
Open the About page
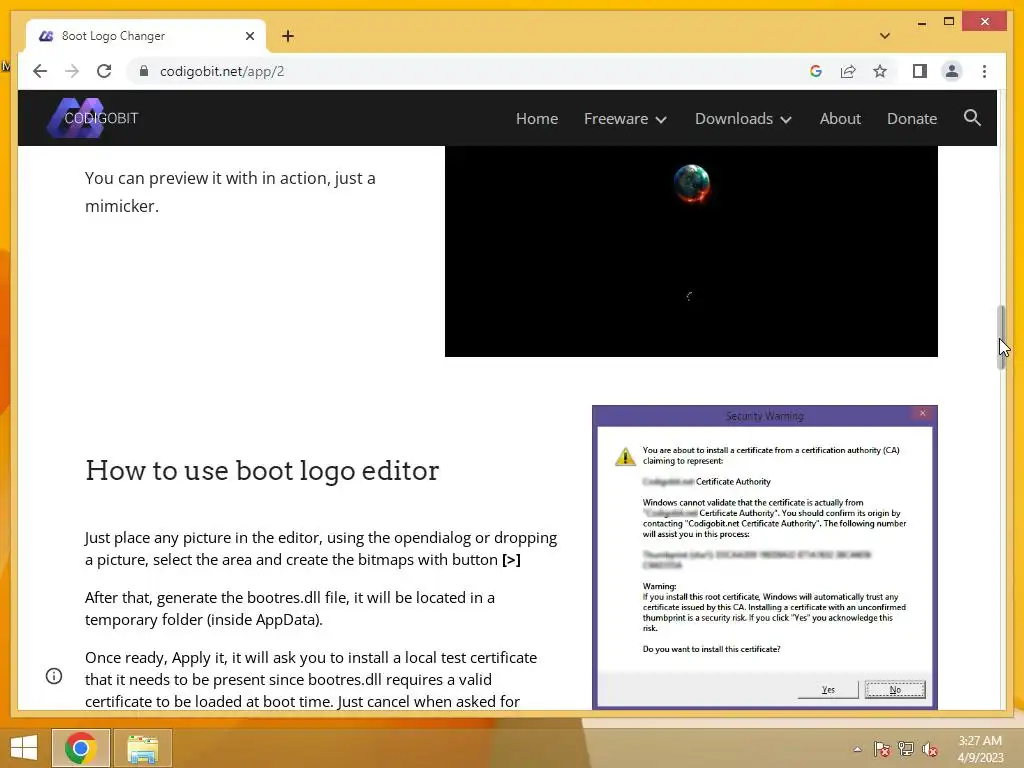coord(840,118)
